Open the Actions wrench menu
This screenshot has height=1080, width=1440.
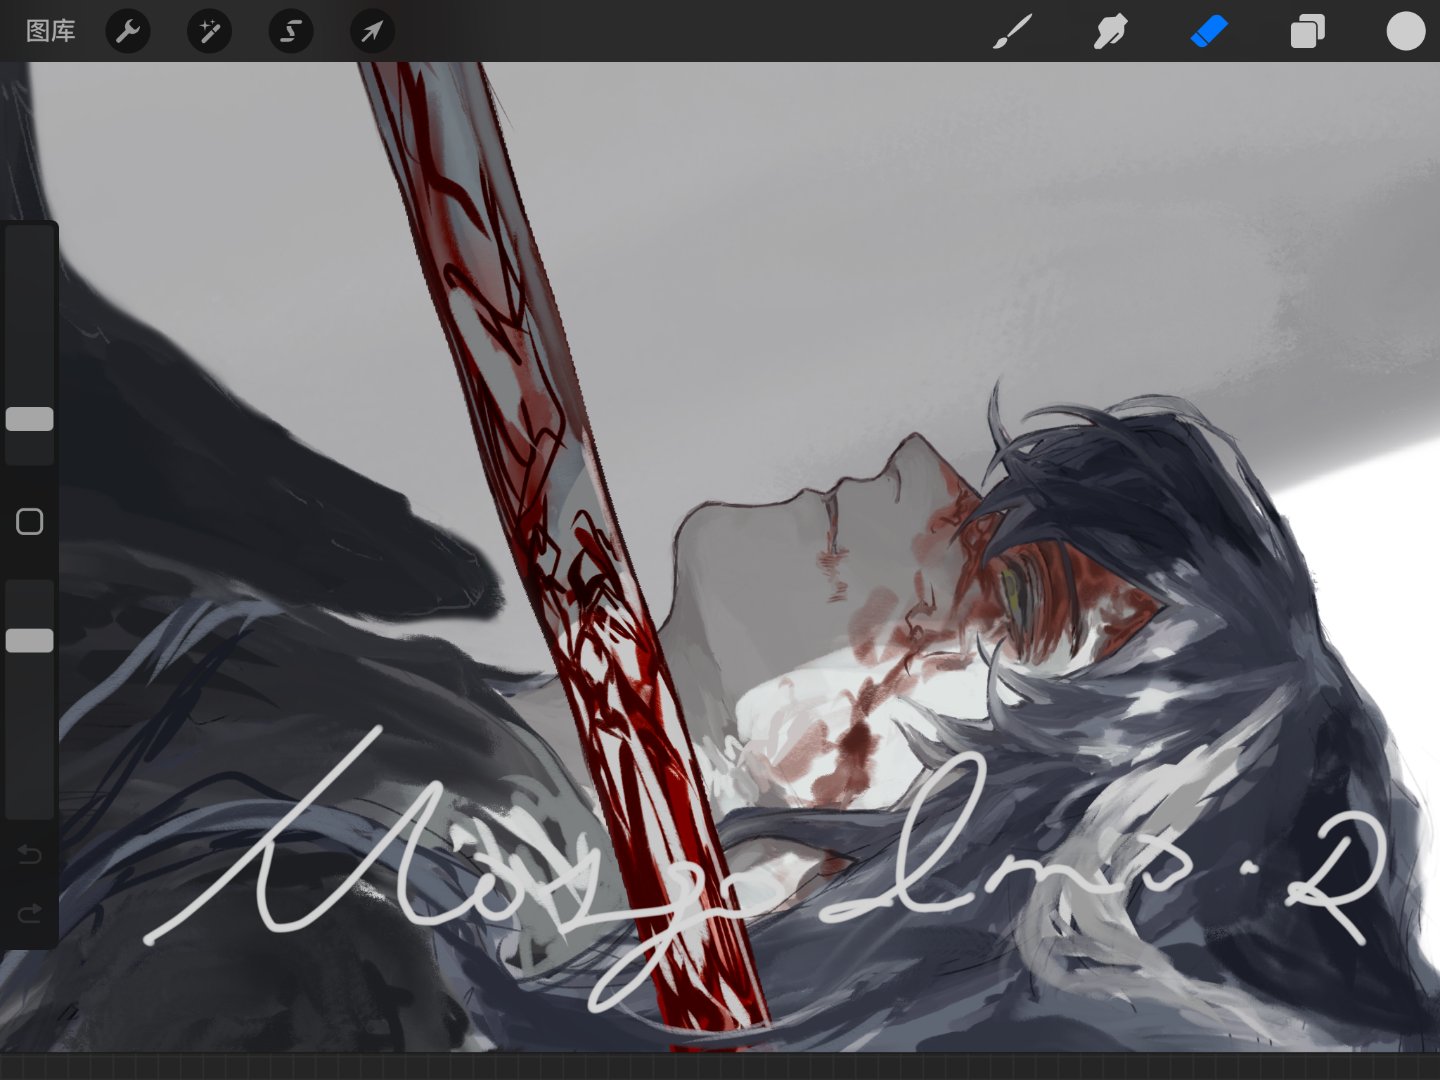point(128,31)
